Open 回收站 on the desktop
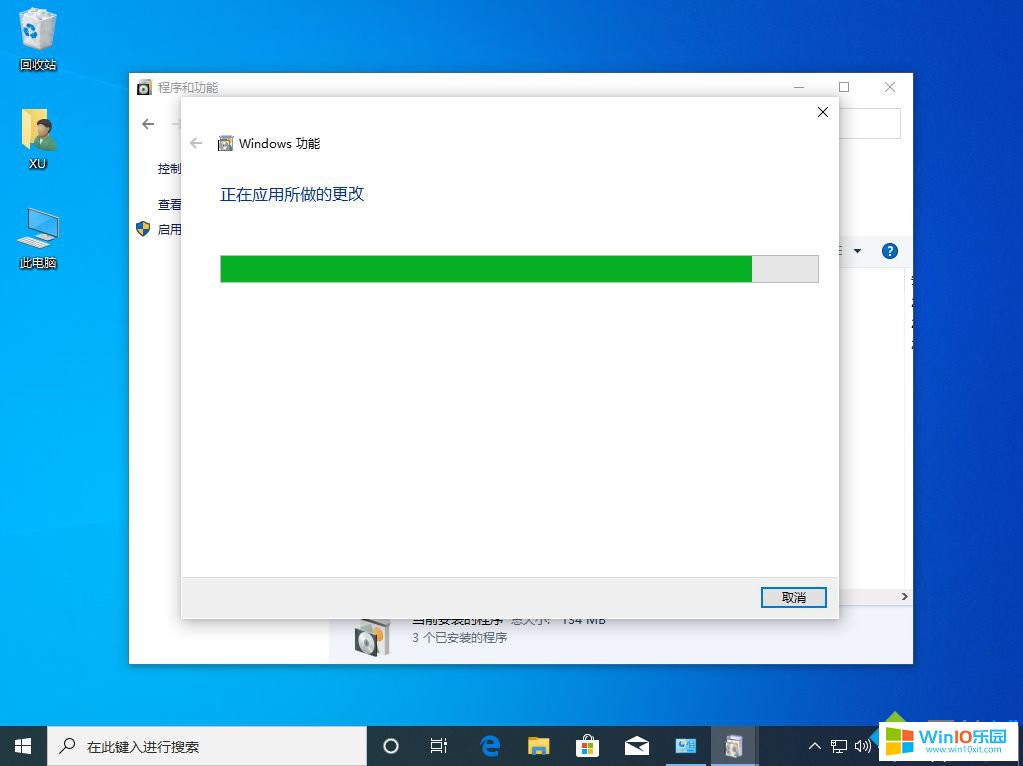1023x766 pixels. point(36,35)
